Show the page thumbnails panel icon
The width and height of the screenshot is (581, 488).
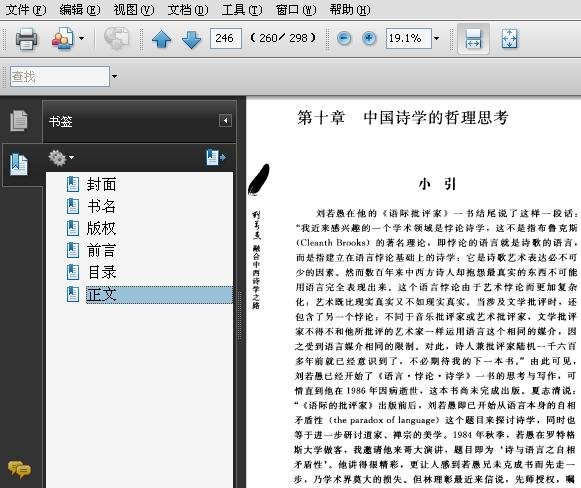tap(19, 121)
